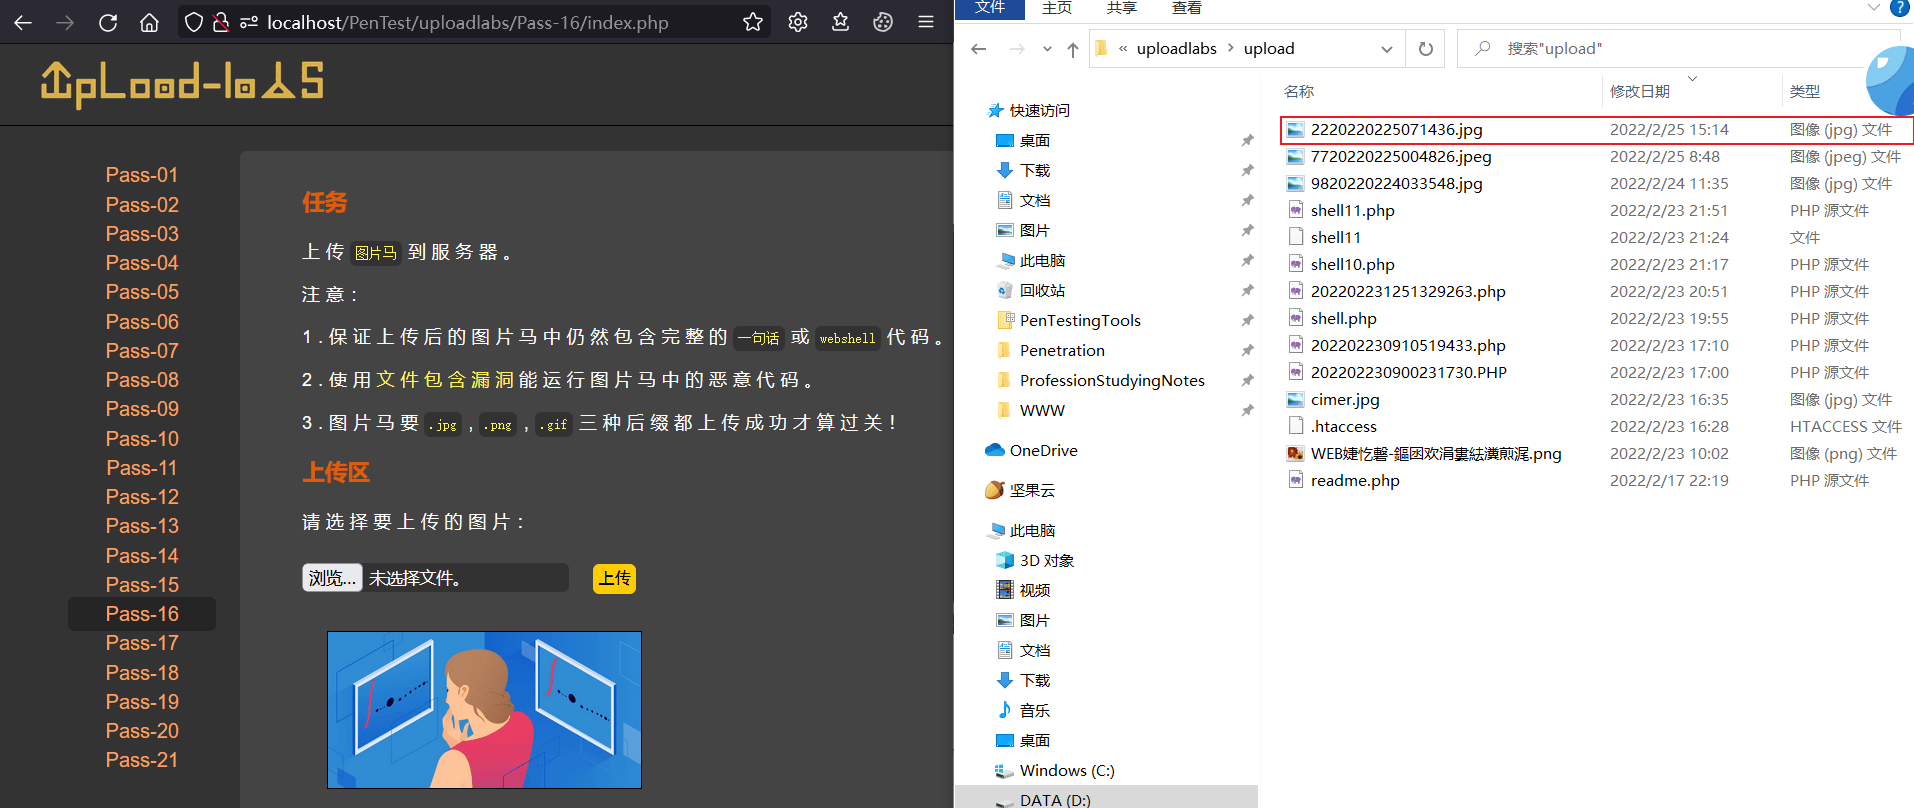Reload the Pass-16 page
Screen dimensions: 1914x808
pyautogui.click(x=108, y=22)
